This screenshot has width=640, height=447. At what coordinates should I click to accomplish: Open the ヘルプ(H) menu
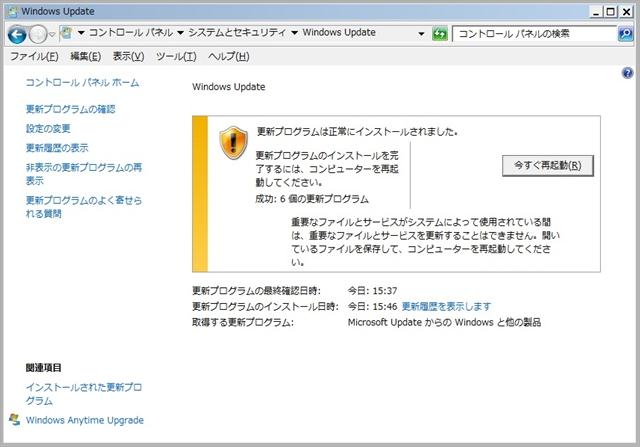pyautogui.click(x=229, y=56)
